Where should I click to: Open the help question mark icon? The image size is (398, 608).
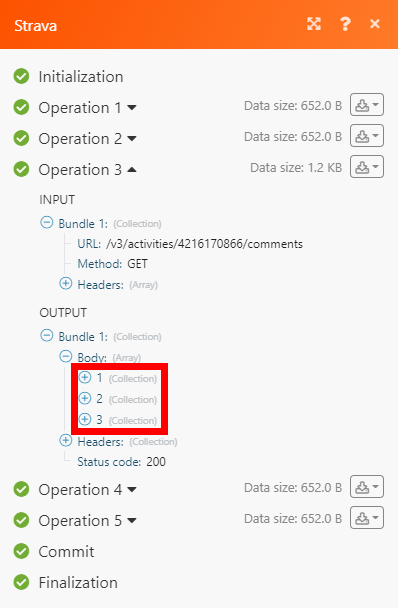pyautogui.click(x=345, y=24)
